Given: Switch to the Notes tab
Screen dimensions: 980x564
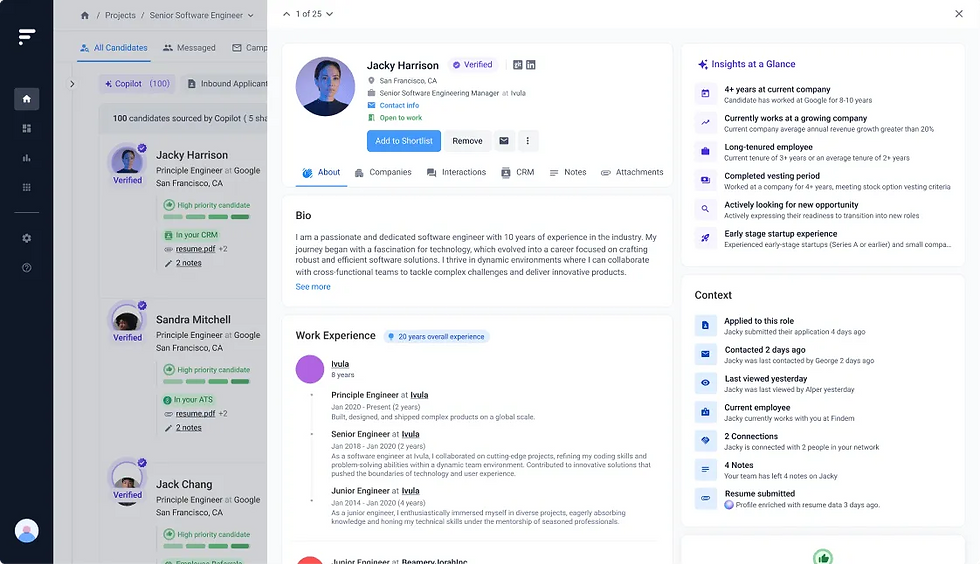Looking at the screenshot, I should click(x=568, y=173).
